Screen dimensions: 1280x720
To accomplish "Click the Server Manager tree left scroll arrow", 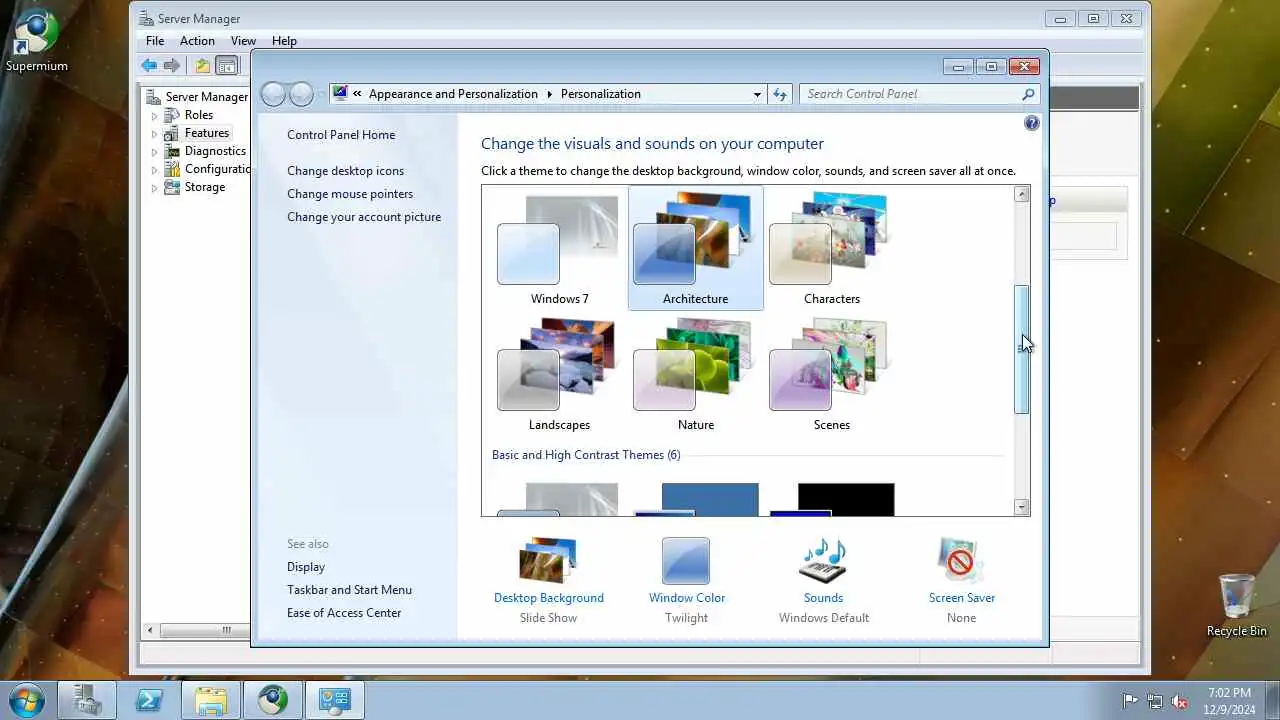I will point(152,630).
